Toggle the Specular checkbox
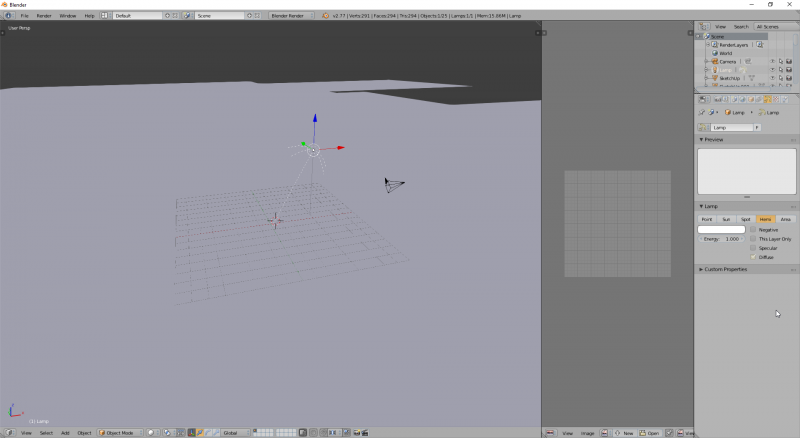 [754, 248]
